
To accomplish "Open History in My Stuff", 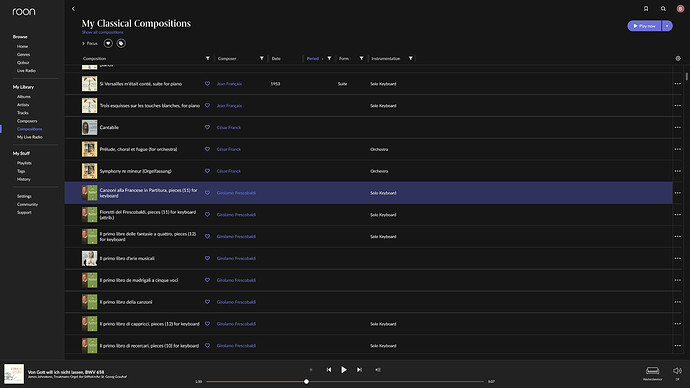I will 24,179.
